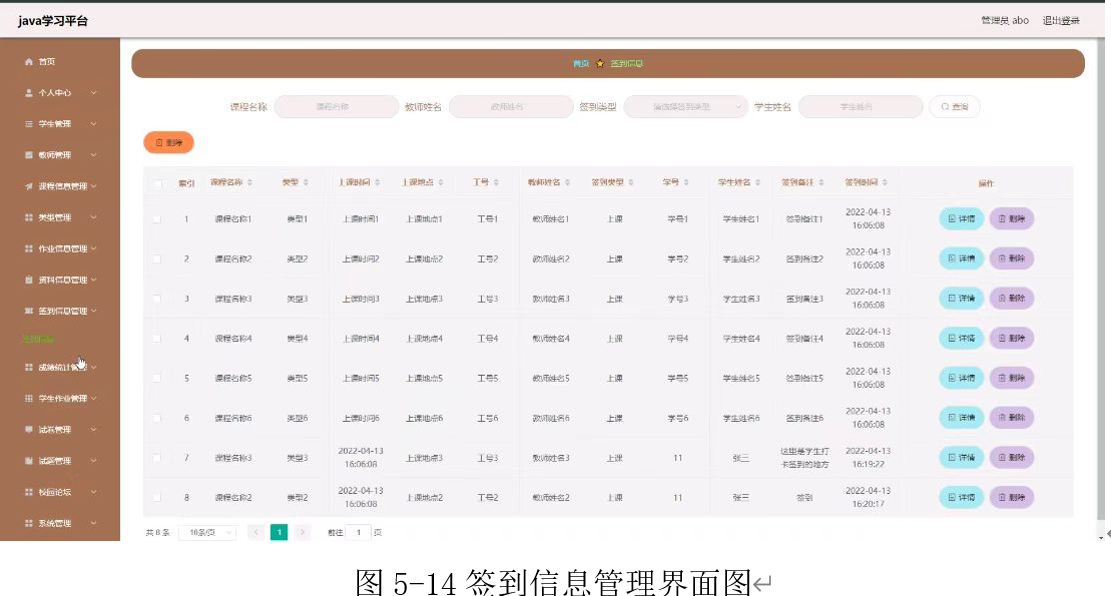The height and width of the screenshot is (596, 1111).
Task: Open the 试题管理 menu label
Action: point(55,461)
